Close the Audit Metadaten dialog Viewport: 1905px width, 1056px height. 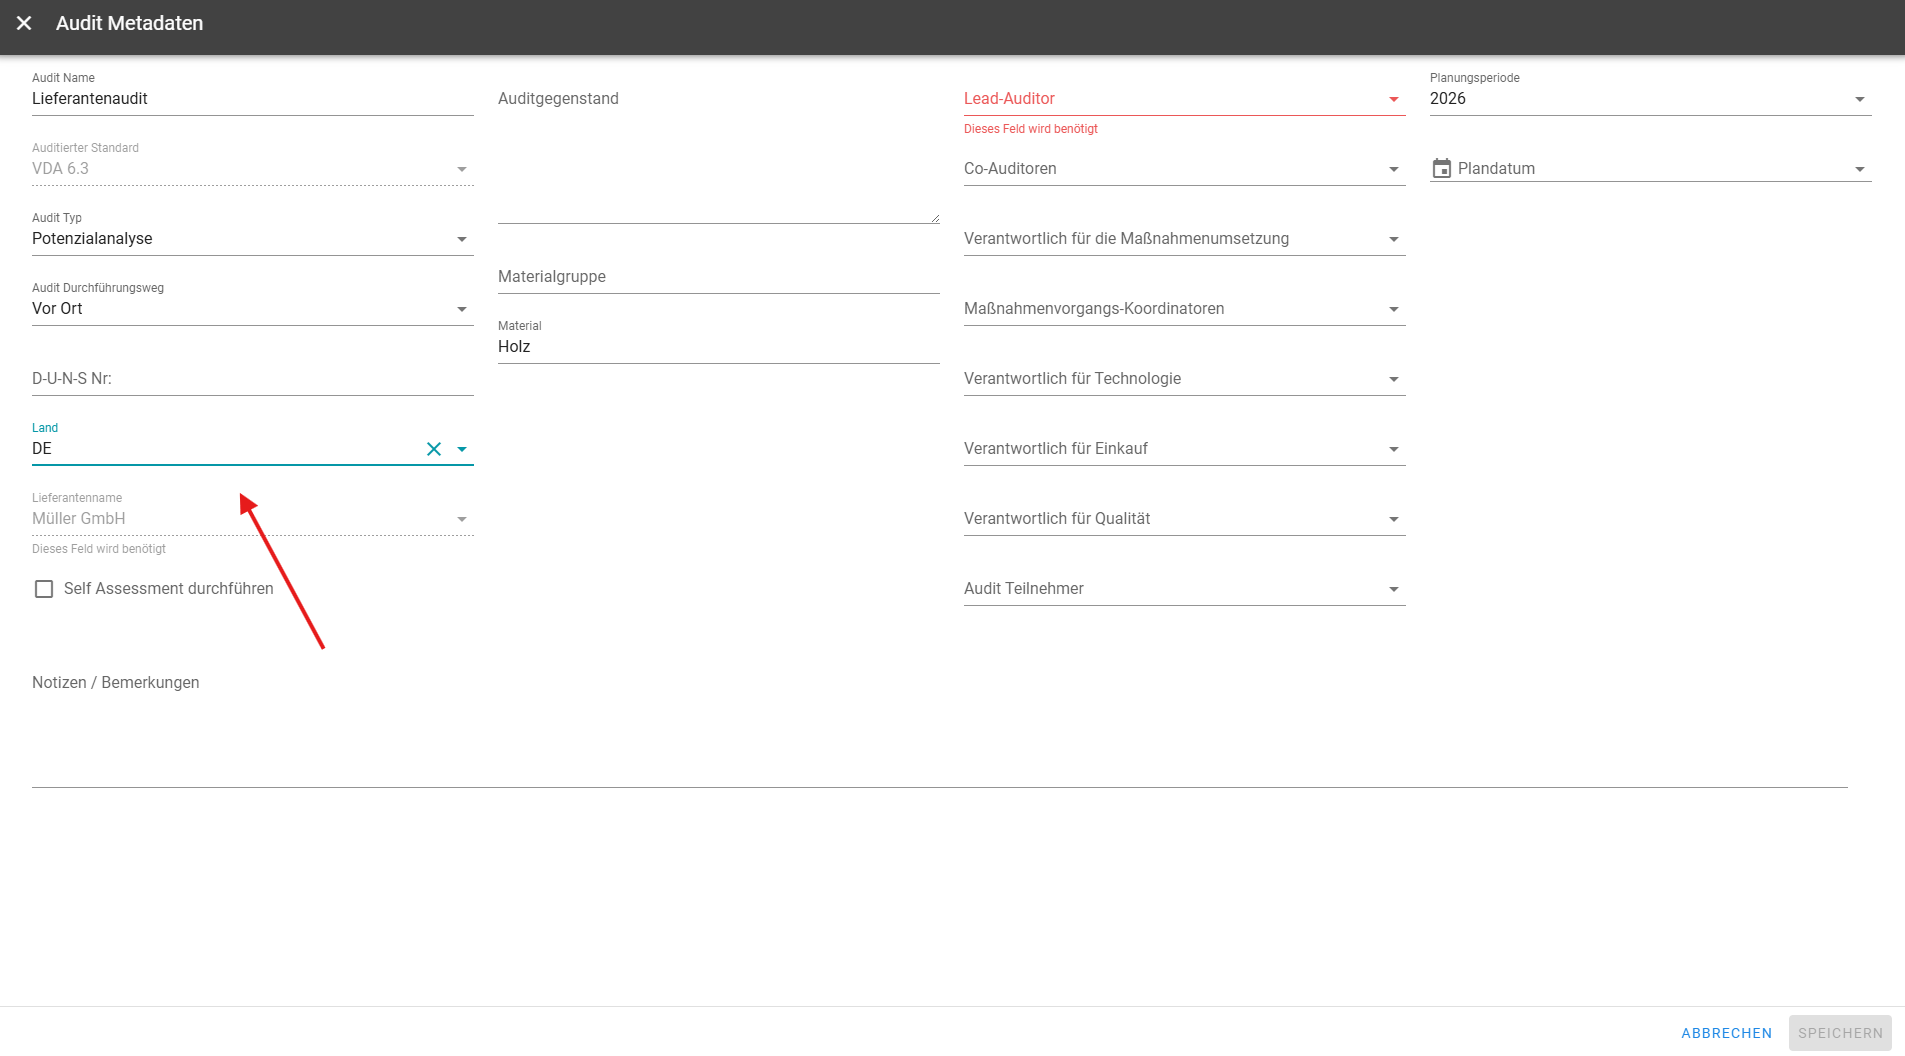coord(24,23)
